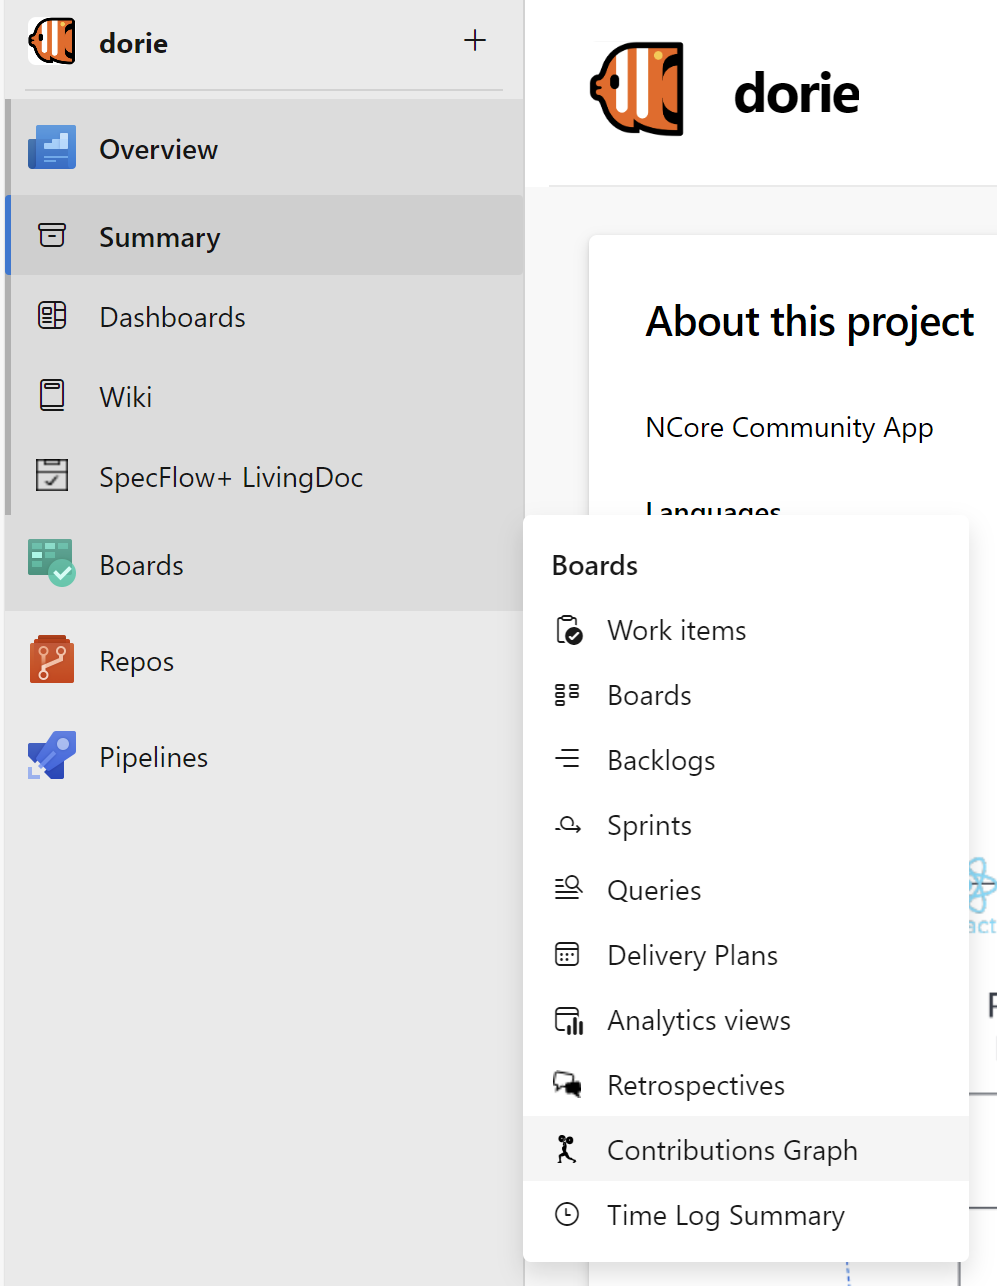Open the Pipelines hub label
This screenshot has height=1286, width=997.
tap(154, 758)
